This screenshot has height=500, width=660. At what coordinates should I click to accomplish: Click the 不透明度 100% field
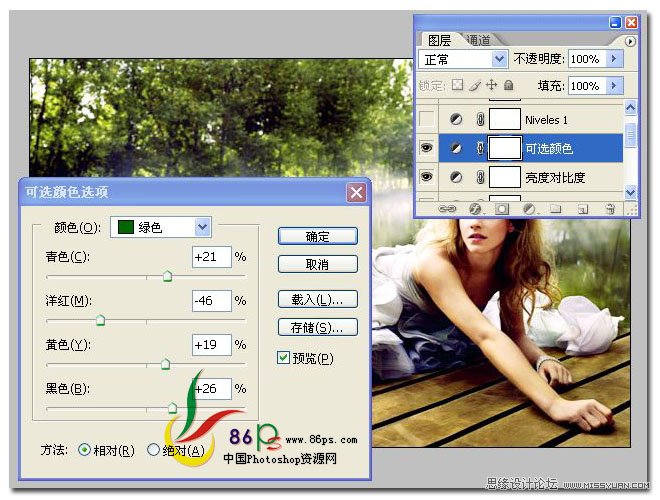click(588, 59)
